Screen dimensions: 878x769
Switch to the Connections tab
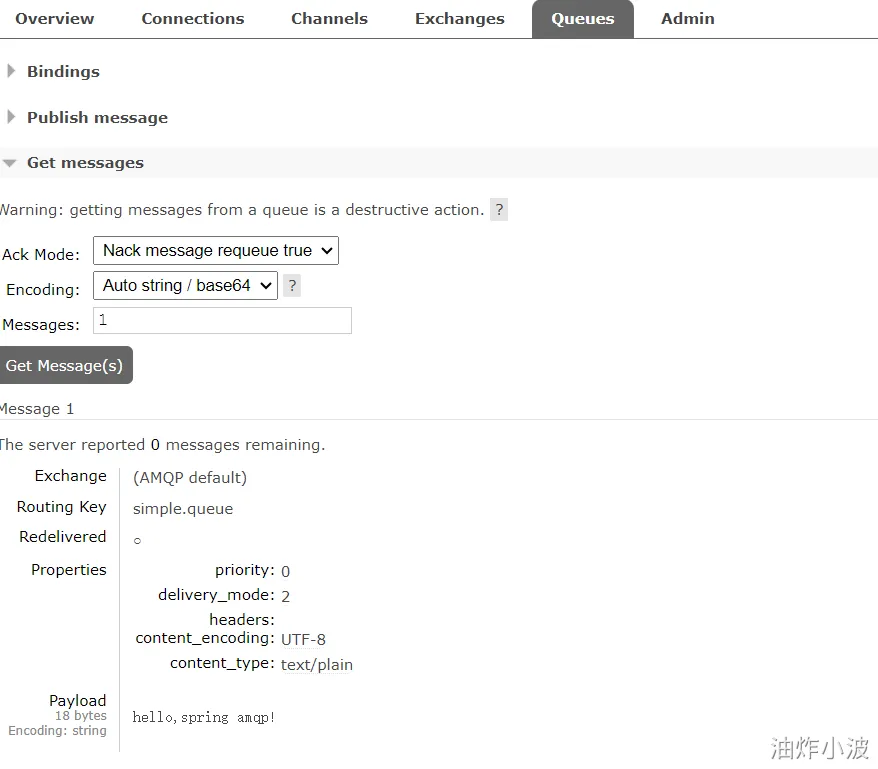click(193, 18)
